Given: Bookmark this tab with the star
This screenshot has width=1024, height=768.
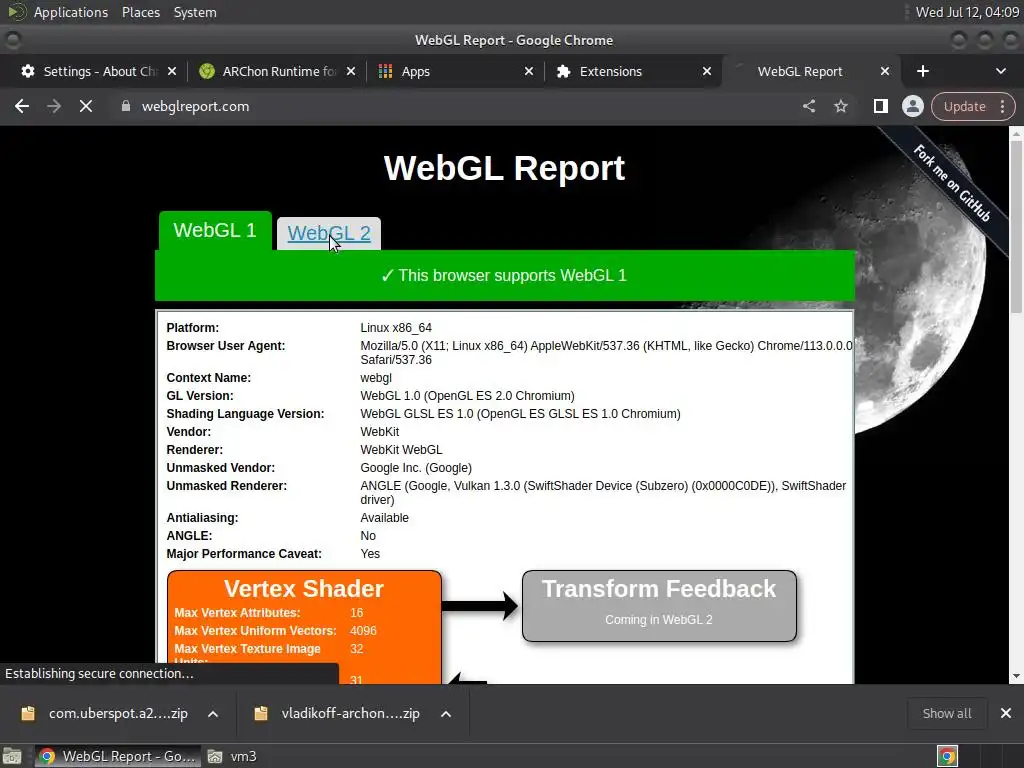Looking at the screenshot, I should pyautogui.click(x=840, y=106).
